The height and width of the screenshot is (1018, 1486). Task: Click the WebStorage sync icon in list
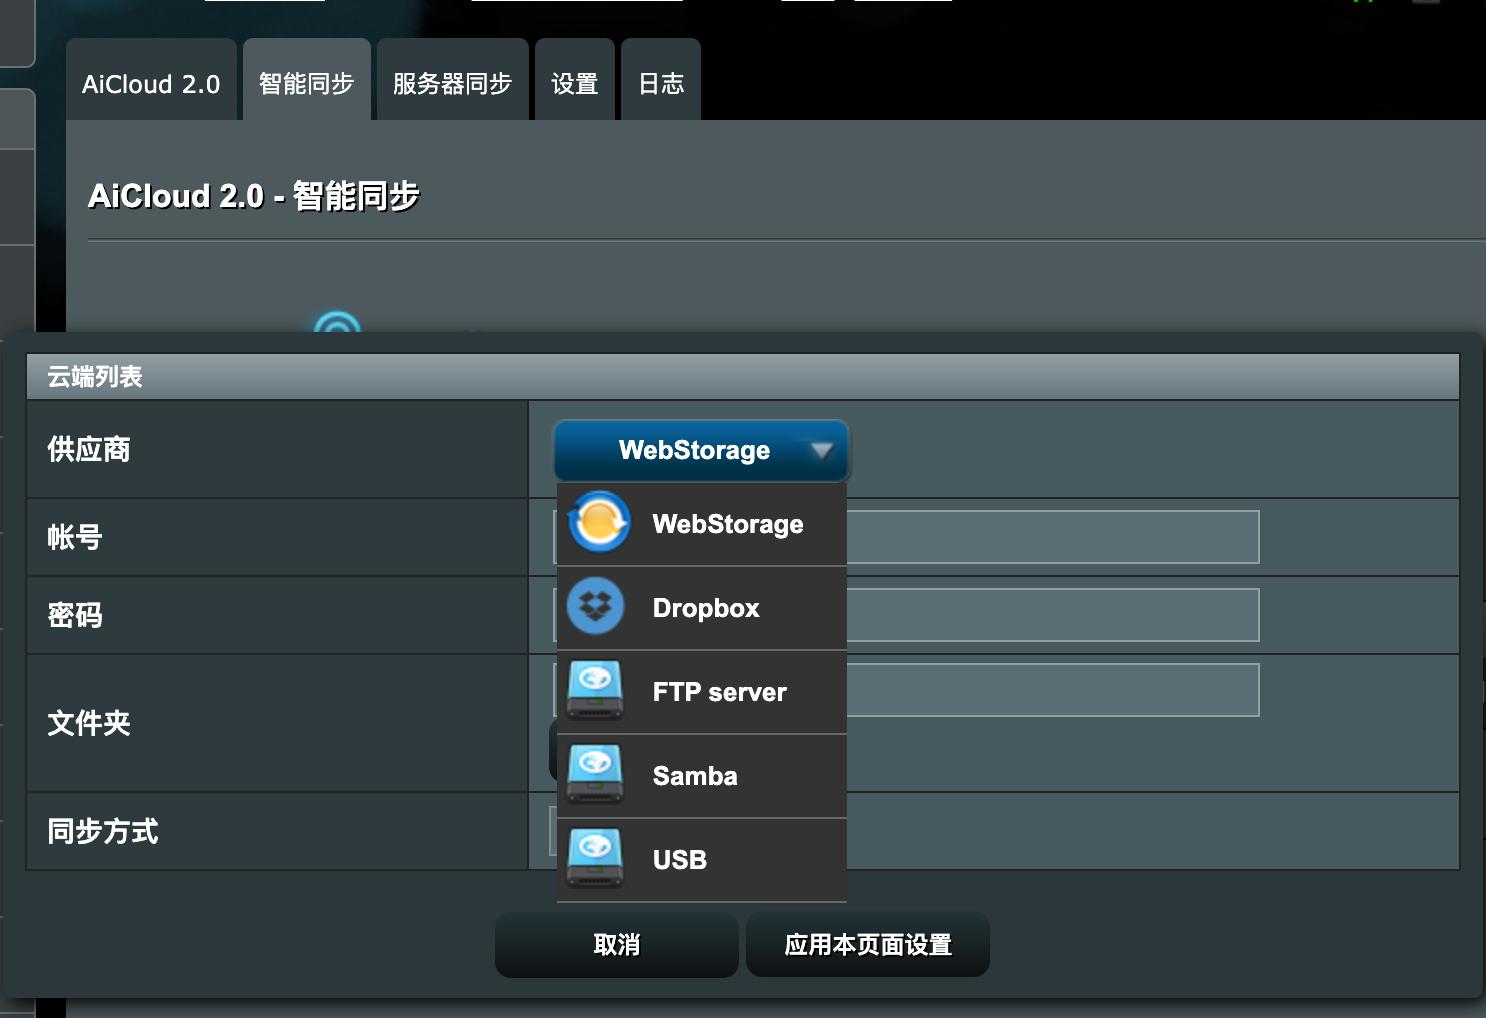pyautogui.click(x=598, y=522)
